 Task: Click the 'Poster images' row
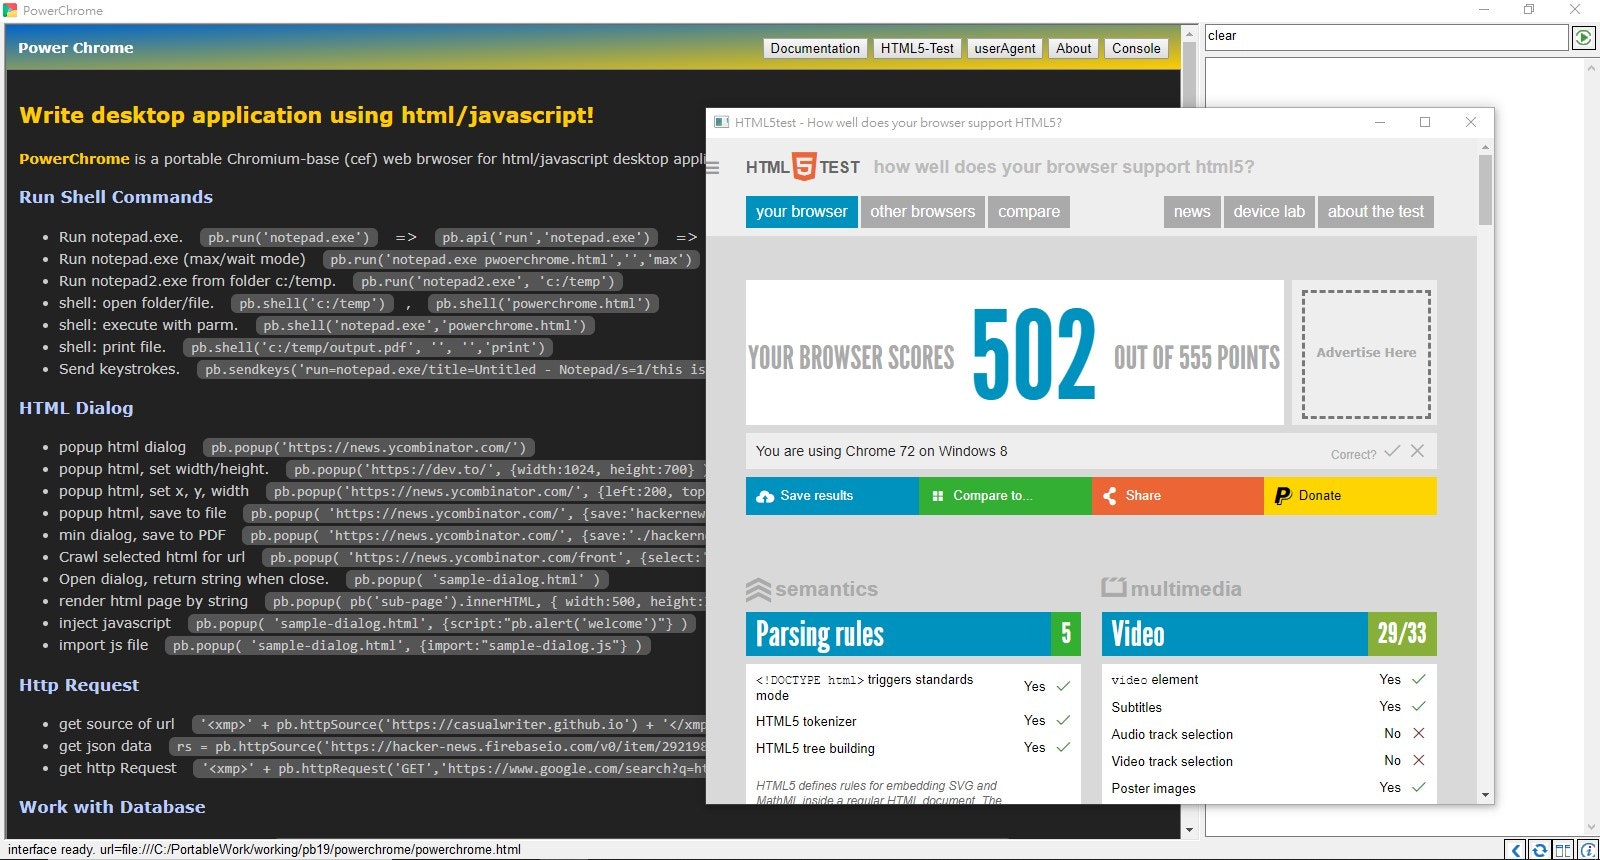1269,788
